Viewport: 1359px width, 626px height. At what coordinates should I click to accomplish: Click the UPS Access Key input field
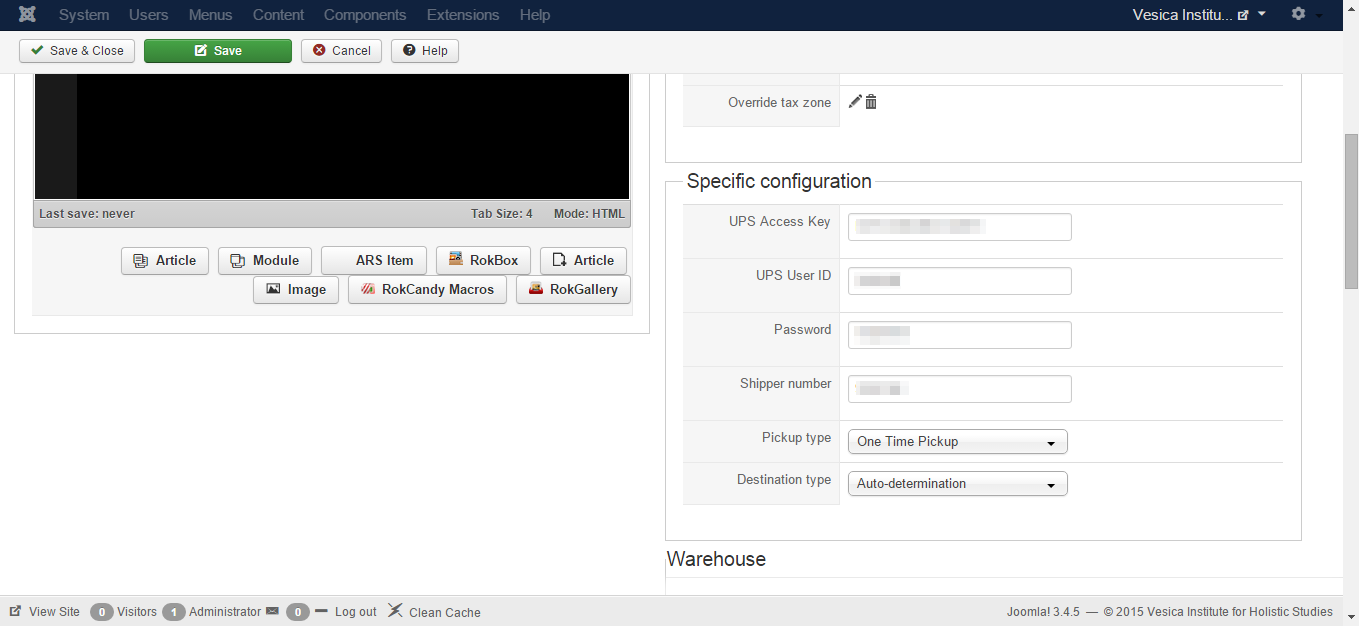click(959, 227)
